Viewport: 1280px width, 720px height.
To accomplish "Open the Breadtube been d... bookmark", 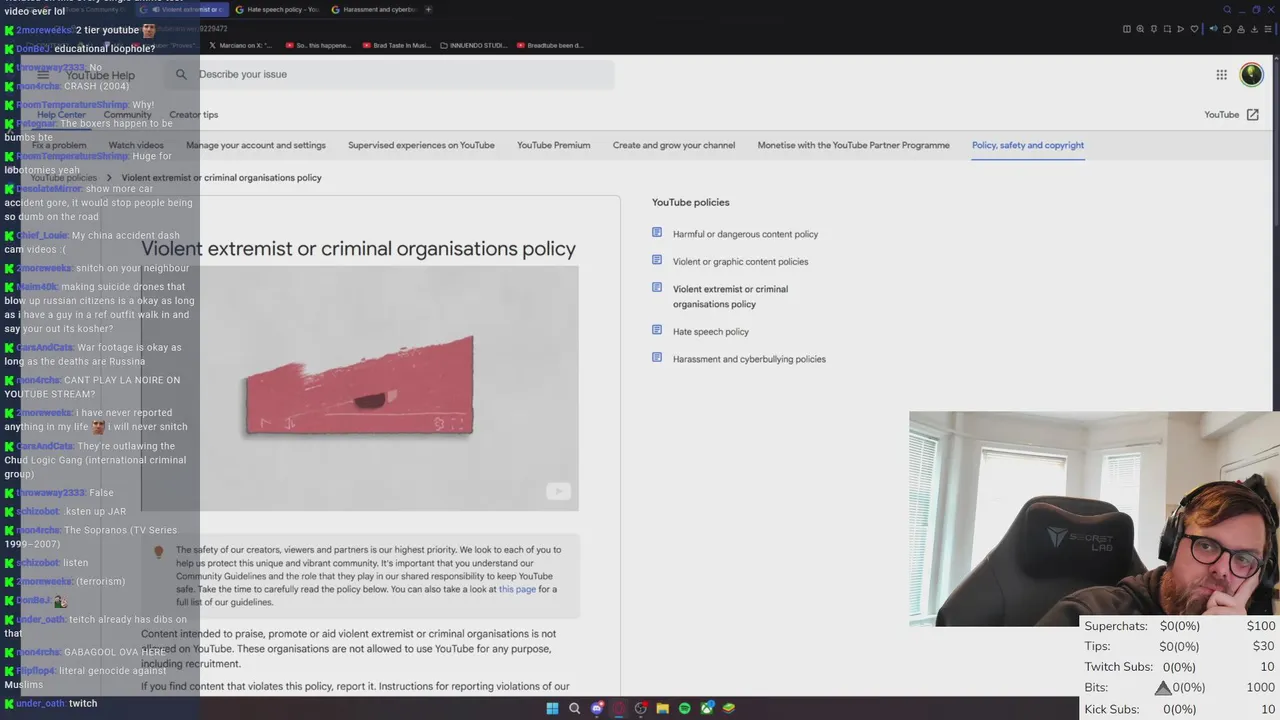I will pyautogui.click(x=549, y=45).
